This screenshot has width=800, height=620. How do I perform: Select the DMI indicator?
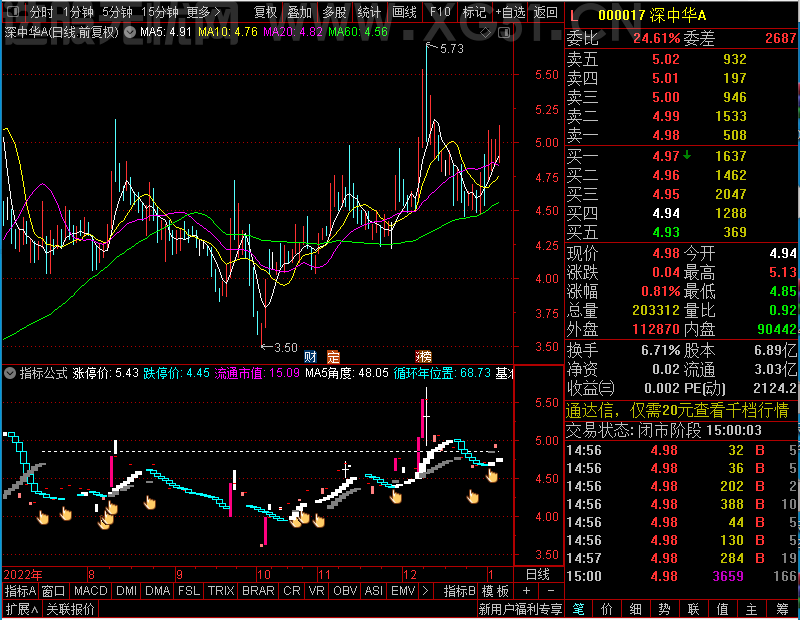(127, 591)
